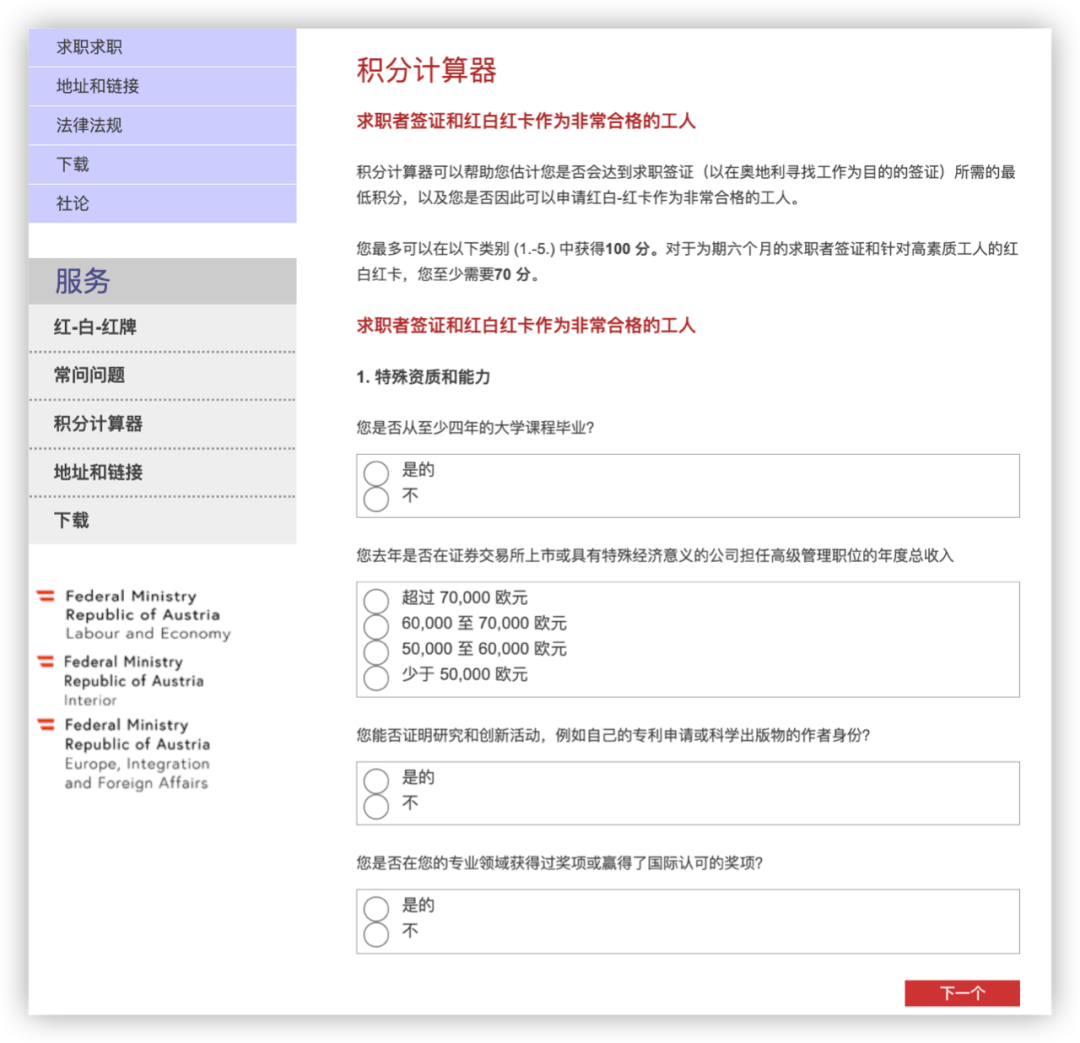Choose income 60,000 至 70,000 欧元

(376, 626)
